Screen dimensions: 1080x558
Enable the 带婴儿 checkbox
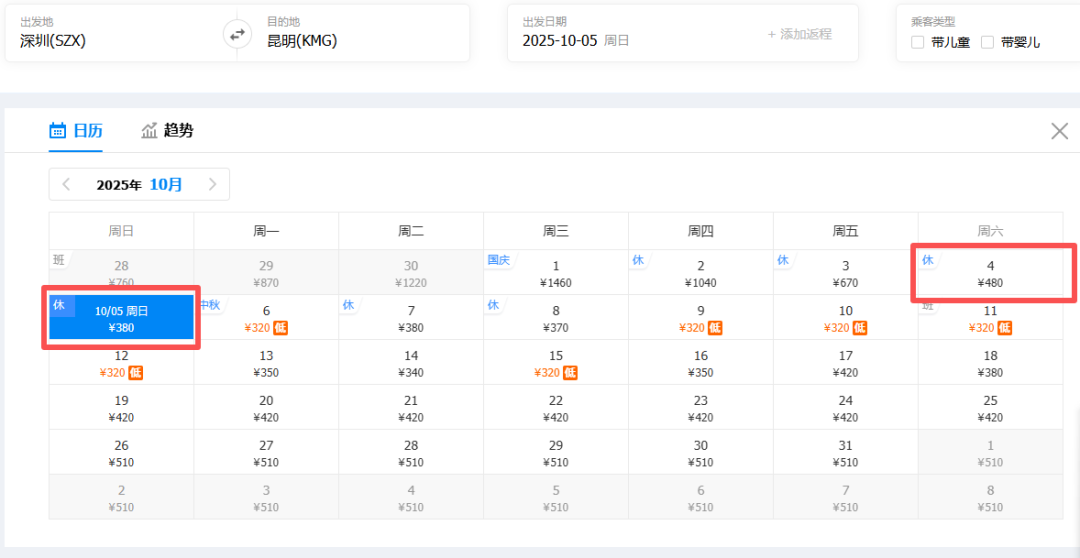tap(987, 42)
